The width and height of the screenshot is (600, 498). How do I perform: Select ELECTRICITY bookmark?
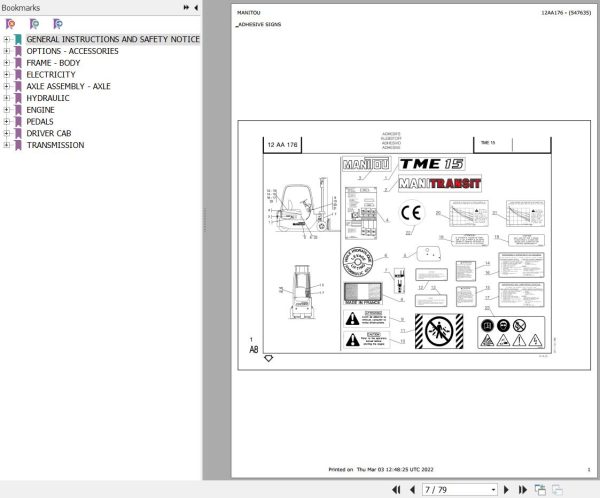(51, 75)
